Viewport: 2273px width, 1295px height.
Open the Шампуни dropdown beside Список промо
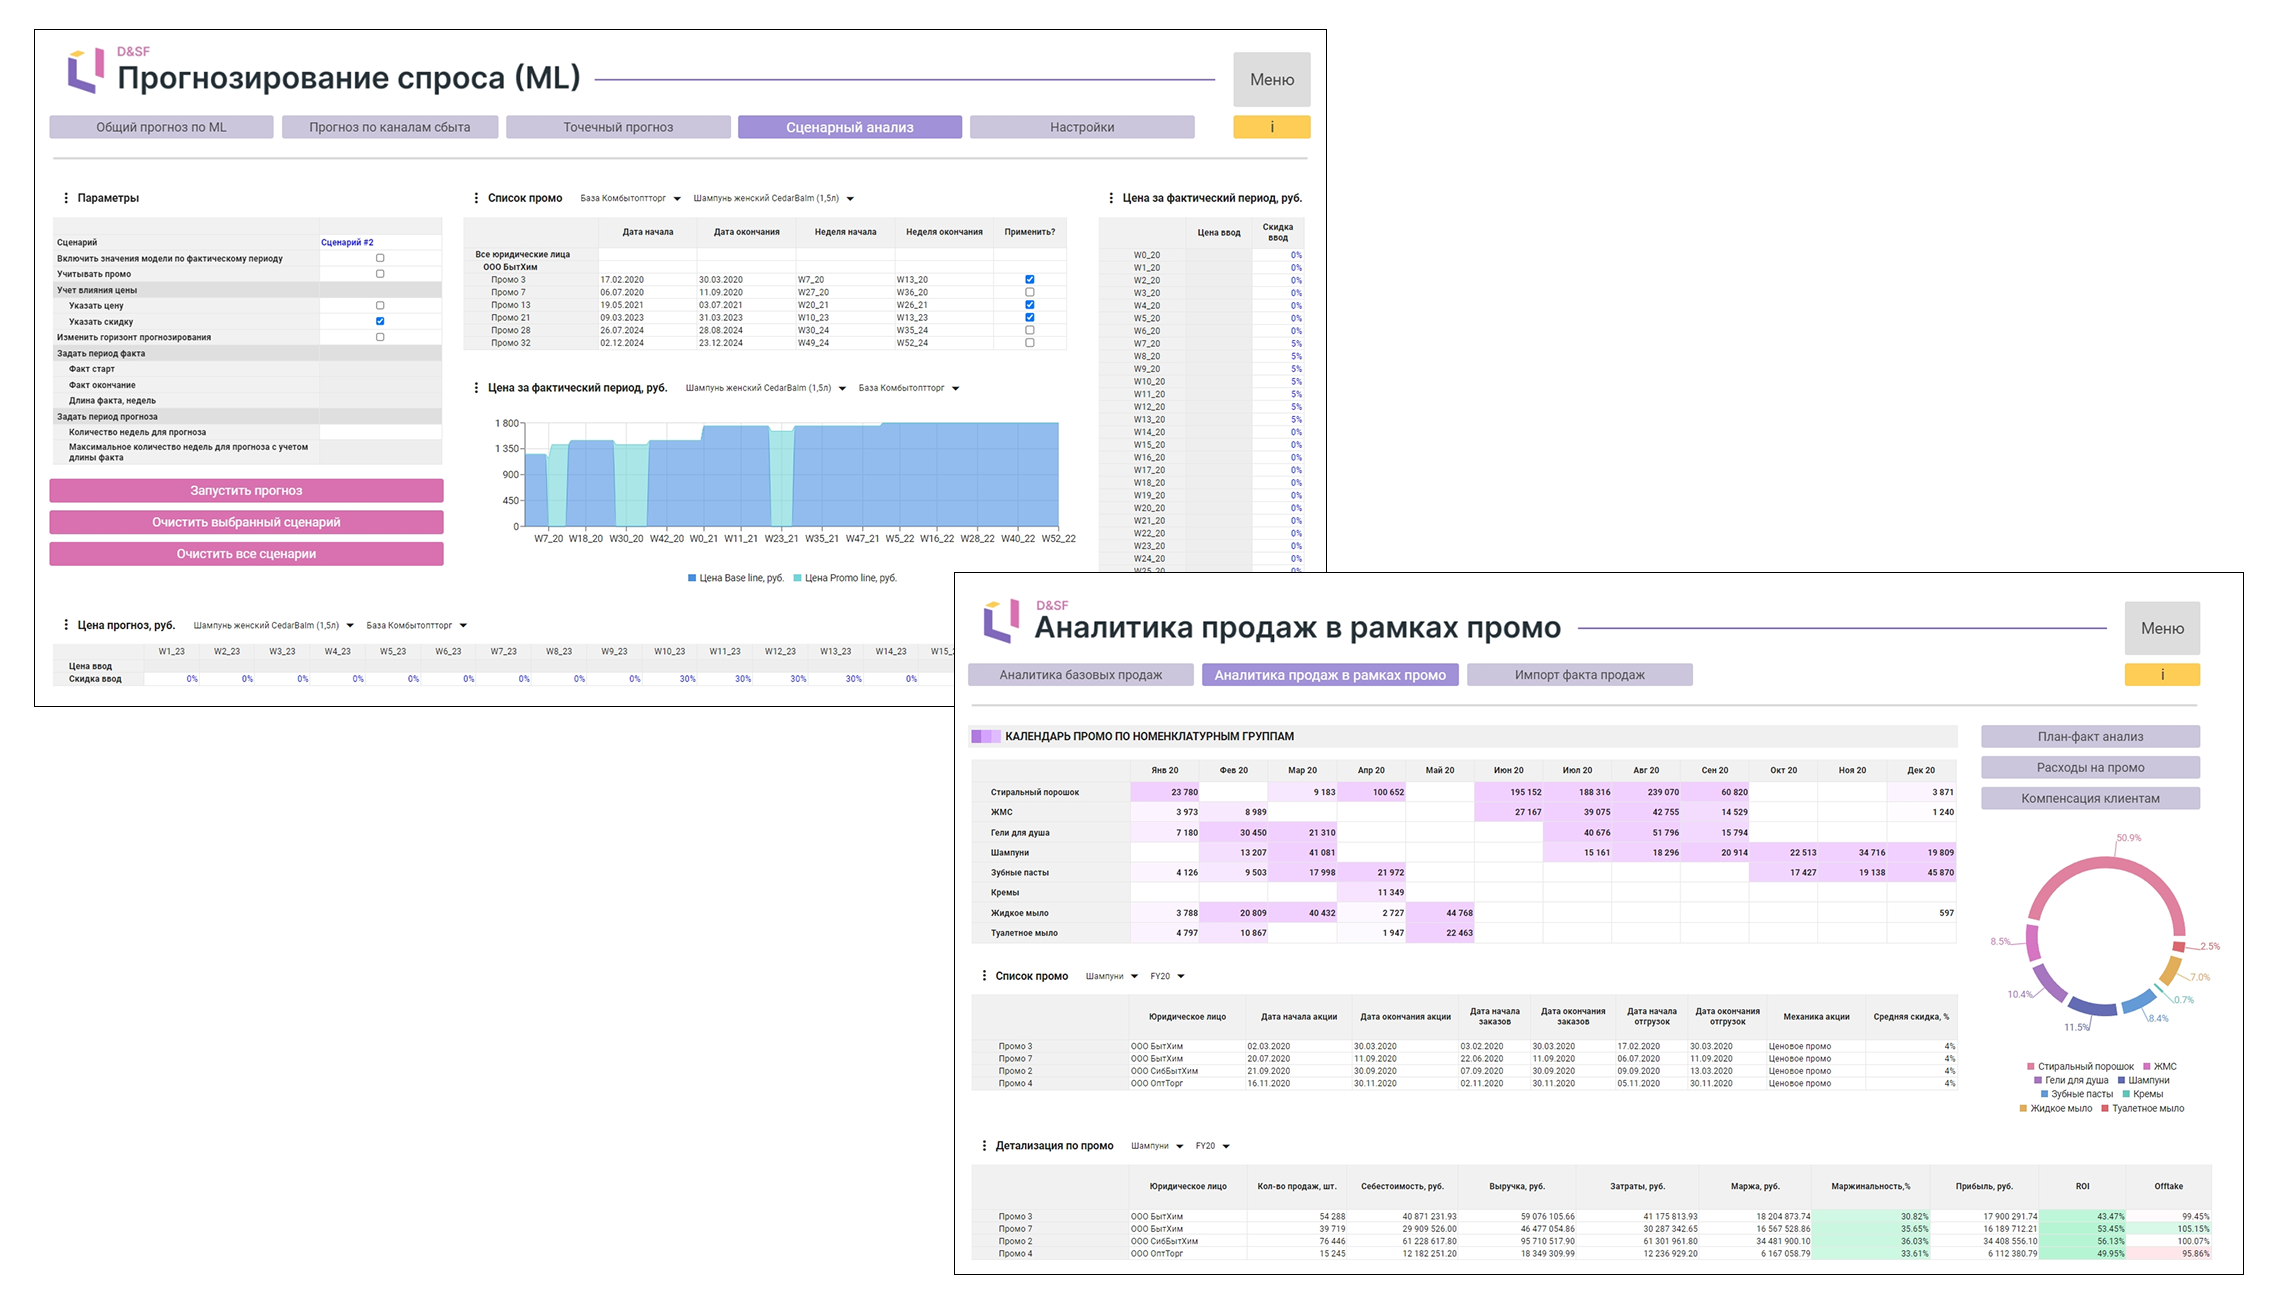(x=1111, y=976)
